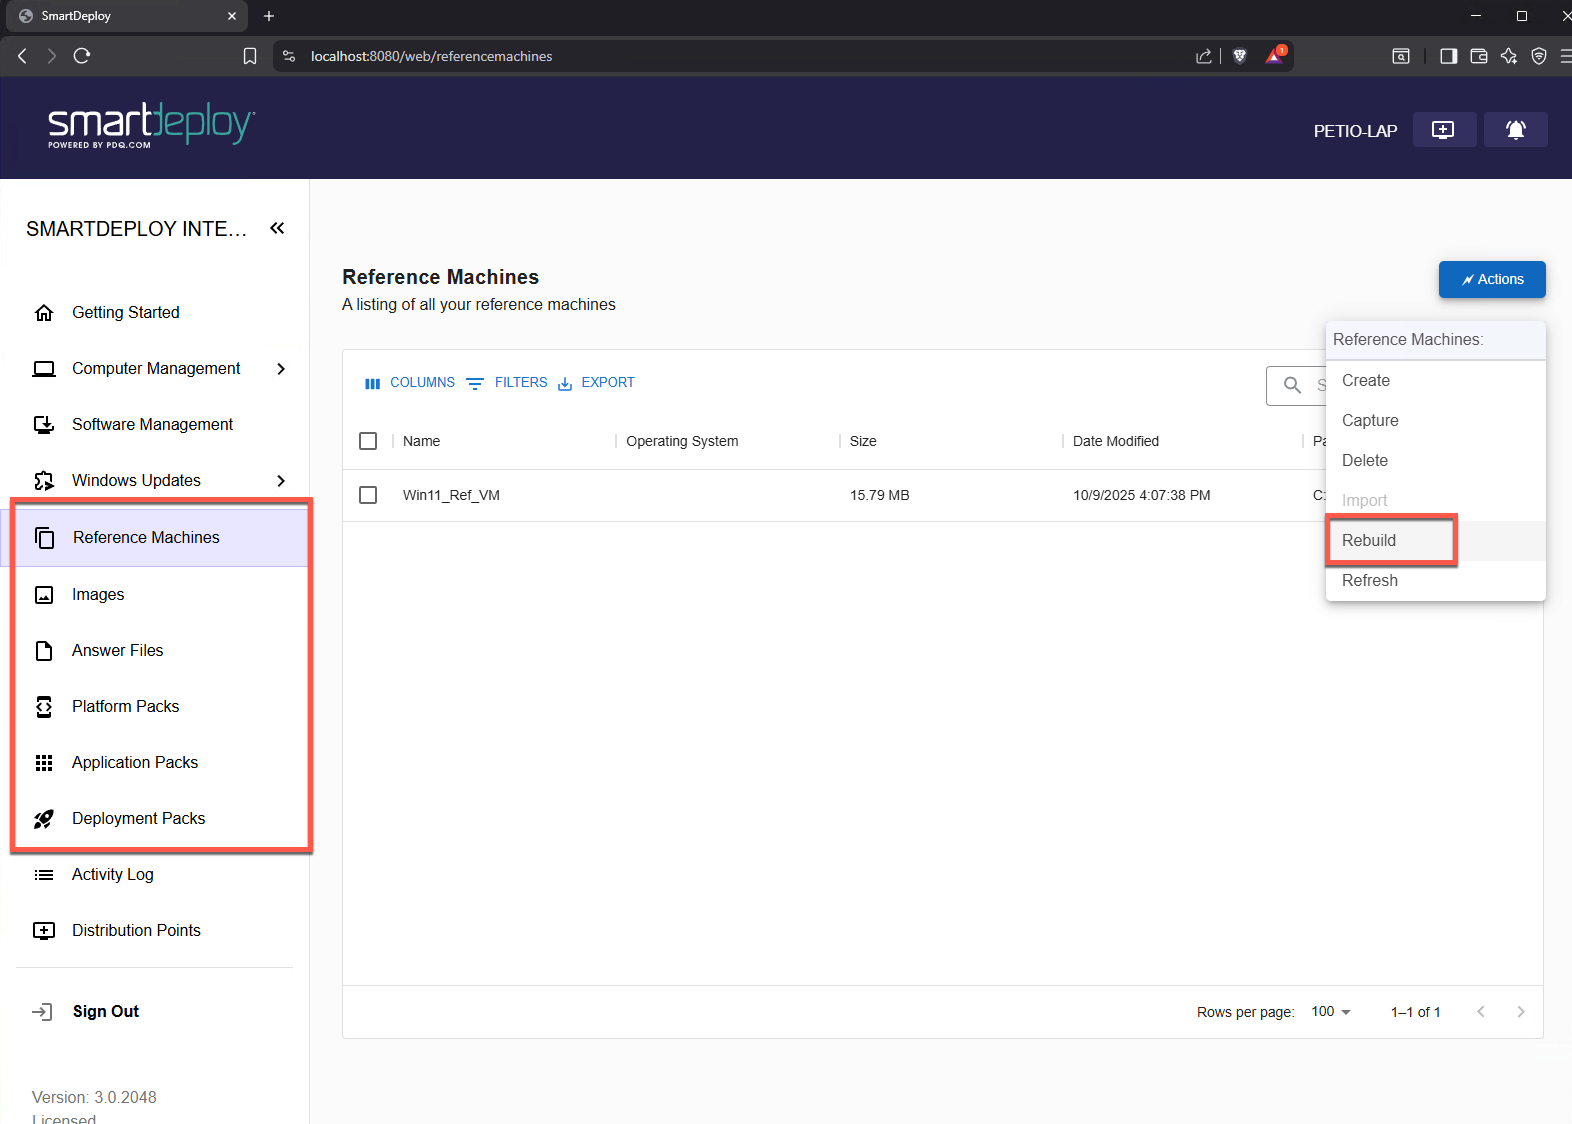Click the add computer monitor icon in header
Screen dimensions: 1572x1124
[x=1443, y=130]
